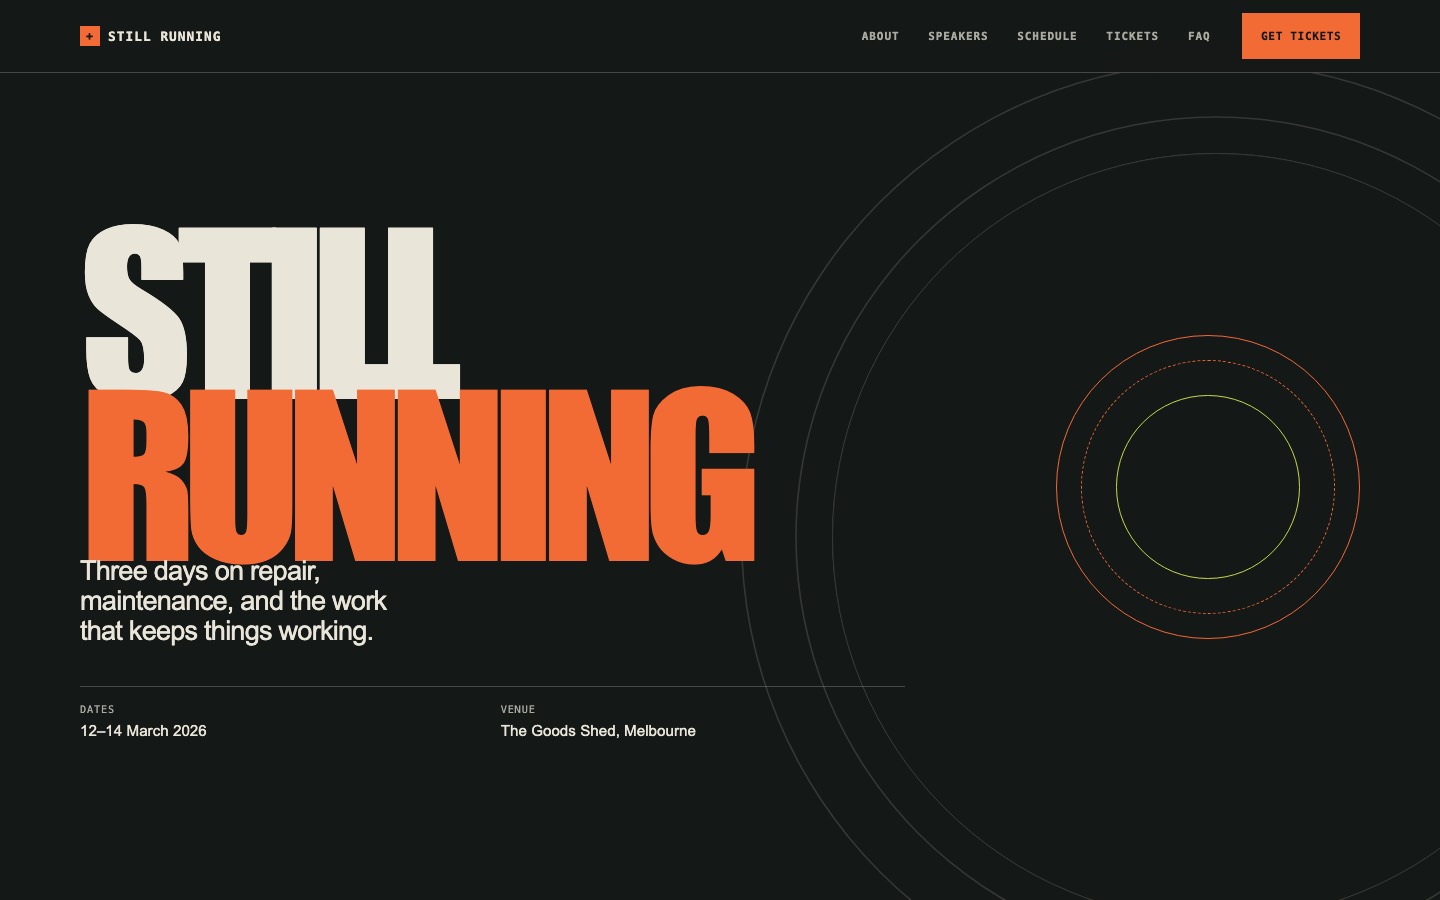This screenshot has height=900, width=1440.
Task: View the Schedule page
Action: [x=1047, y=36]
